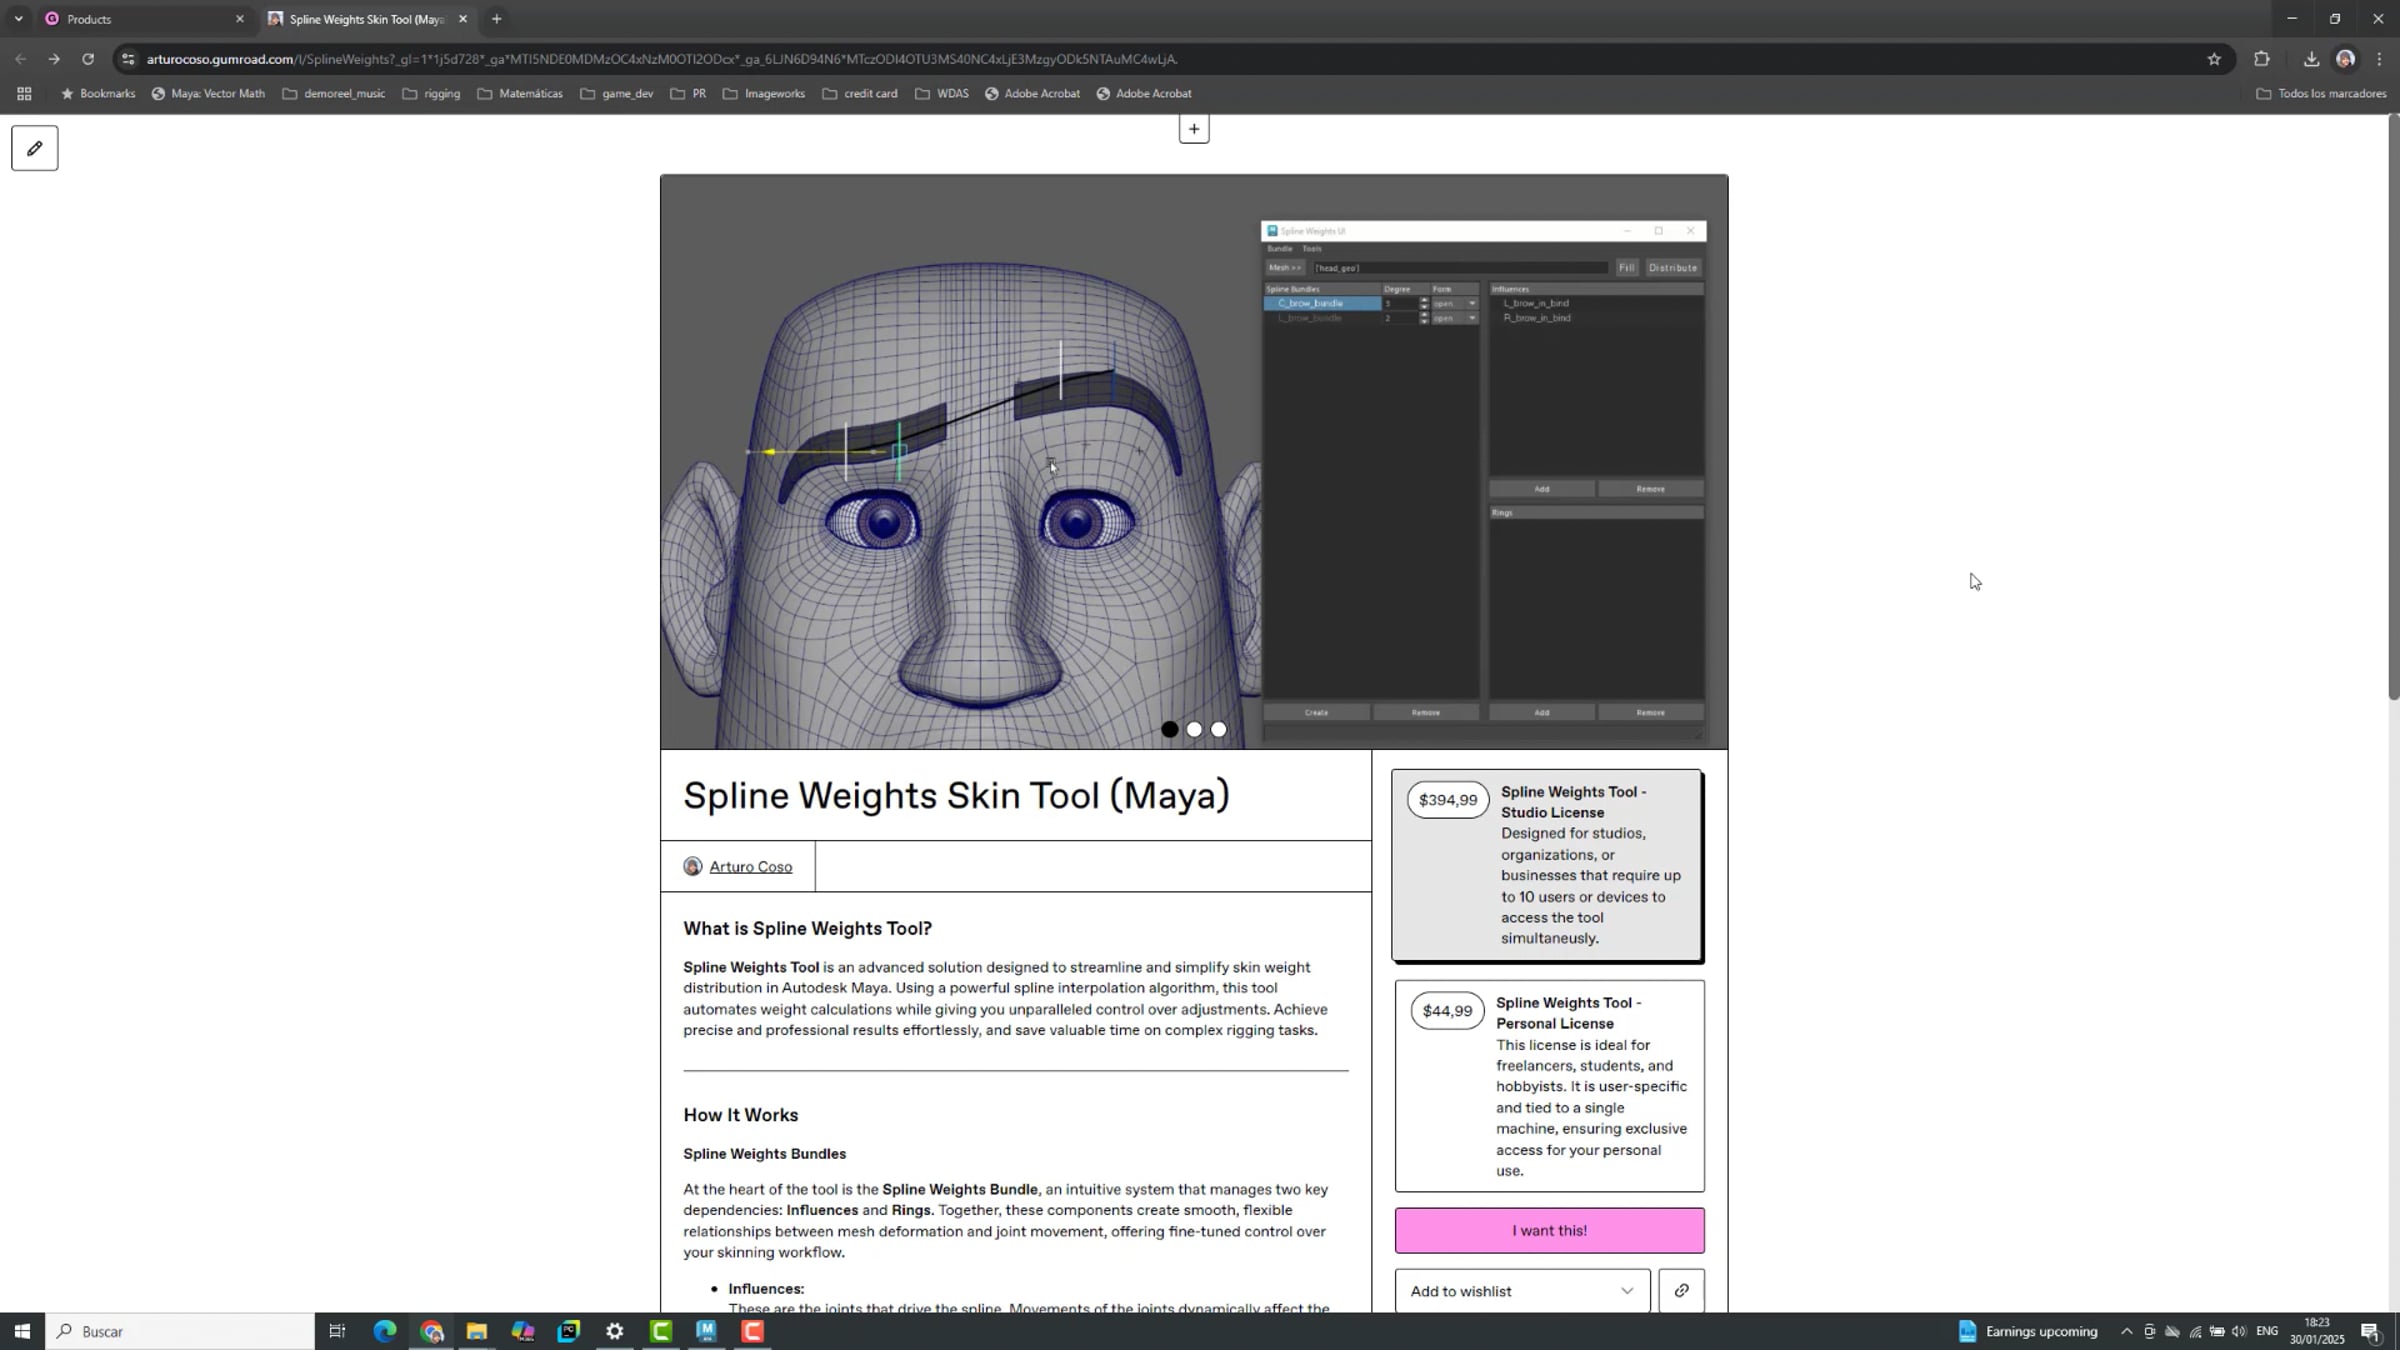This screenshot has width=2400, height=1350.
Task: Open the tab search chevron
Action: [x=18, y=19]
